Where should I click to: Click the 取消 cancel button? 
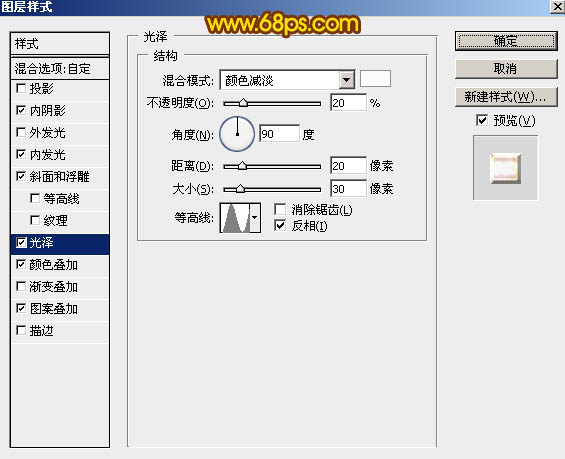pyautogui.click(x=506, y=68)
